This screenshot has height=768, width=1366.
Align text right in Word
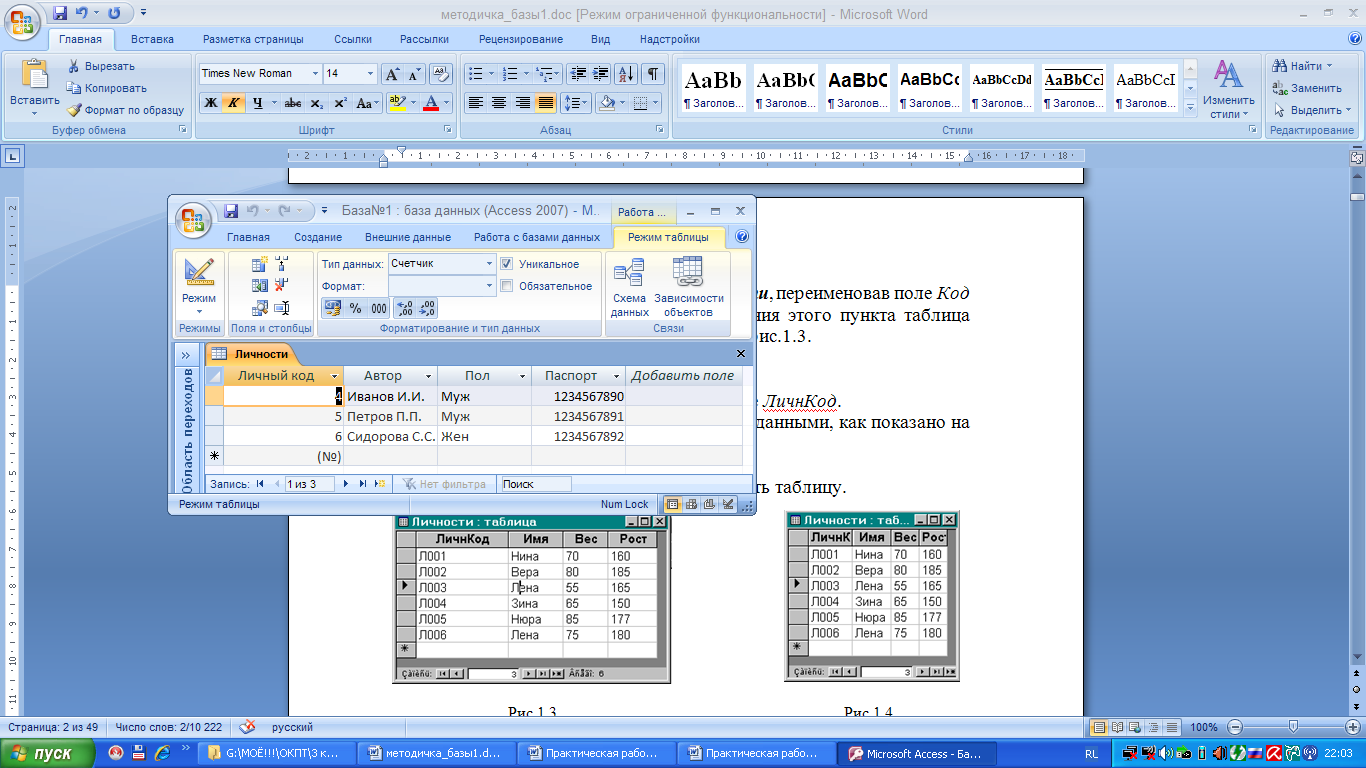[522, 103]
